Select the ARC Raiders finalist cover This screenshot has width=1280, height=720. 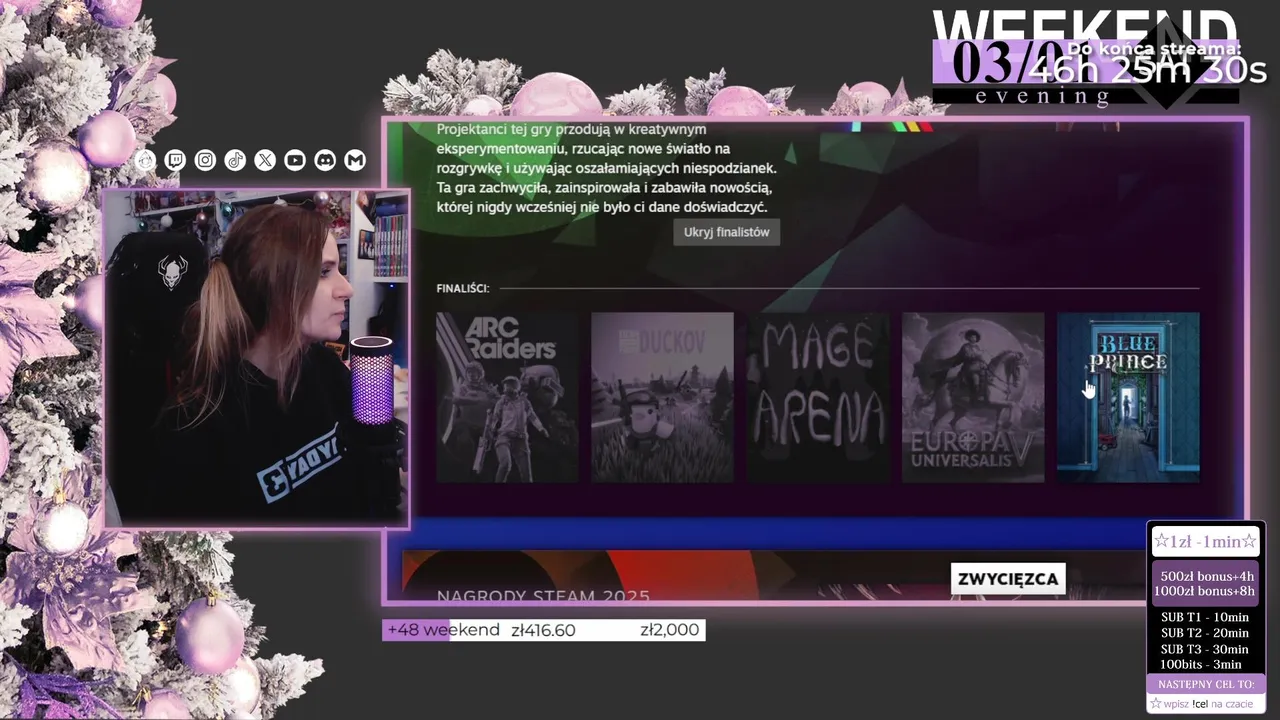[507, 397]
